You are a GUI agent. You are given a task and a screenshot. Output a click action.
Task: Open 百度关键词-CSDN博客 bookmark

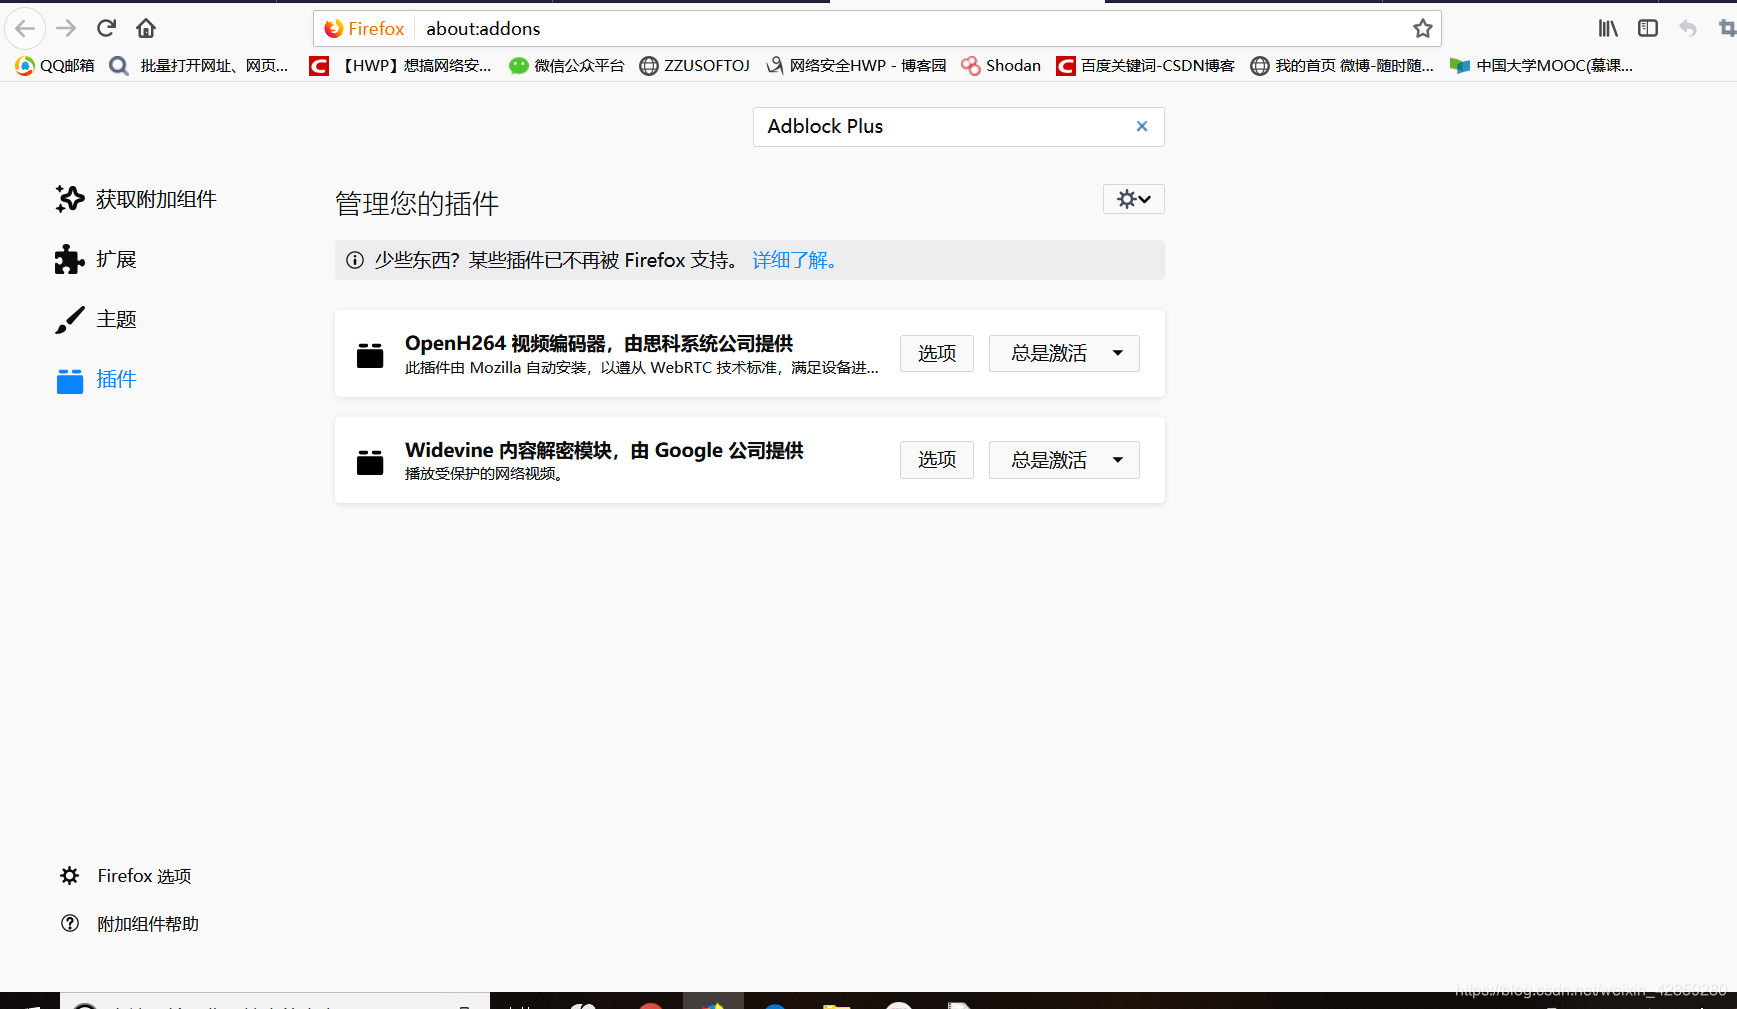tap(1146, 65)
